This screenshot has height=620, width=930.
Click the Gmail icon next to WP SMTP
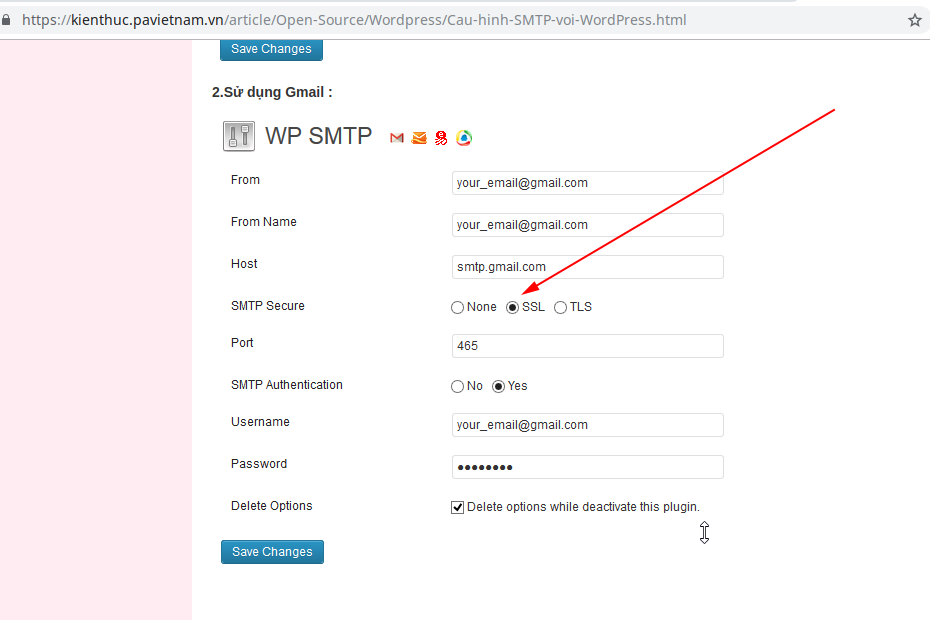(x=397, y=138)
